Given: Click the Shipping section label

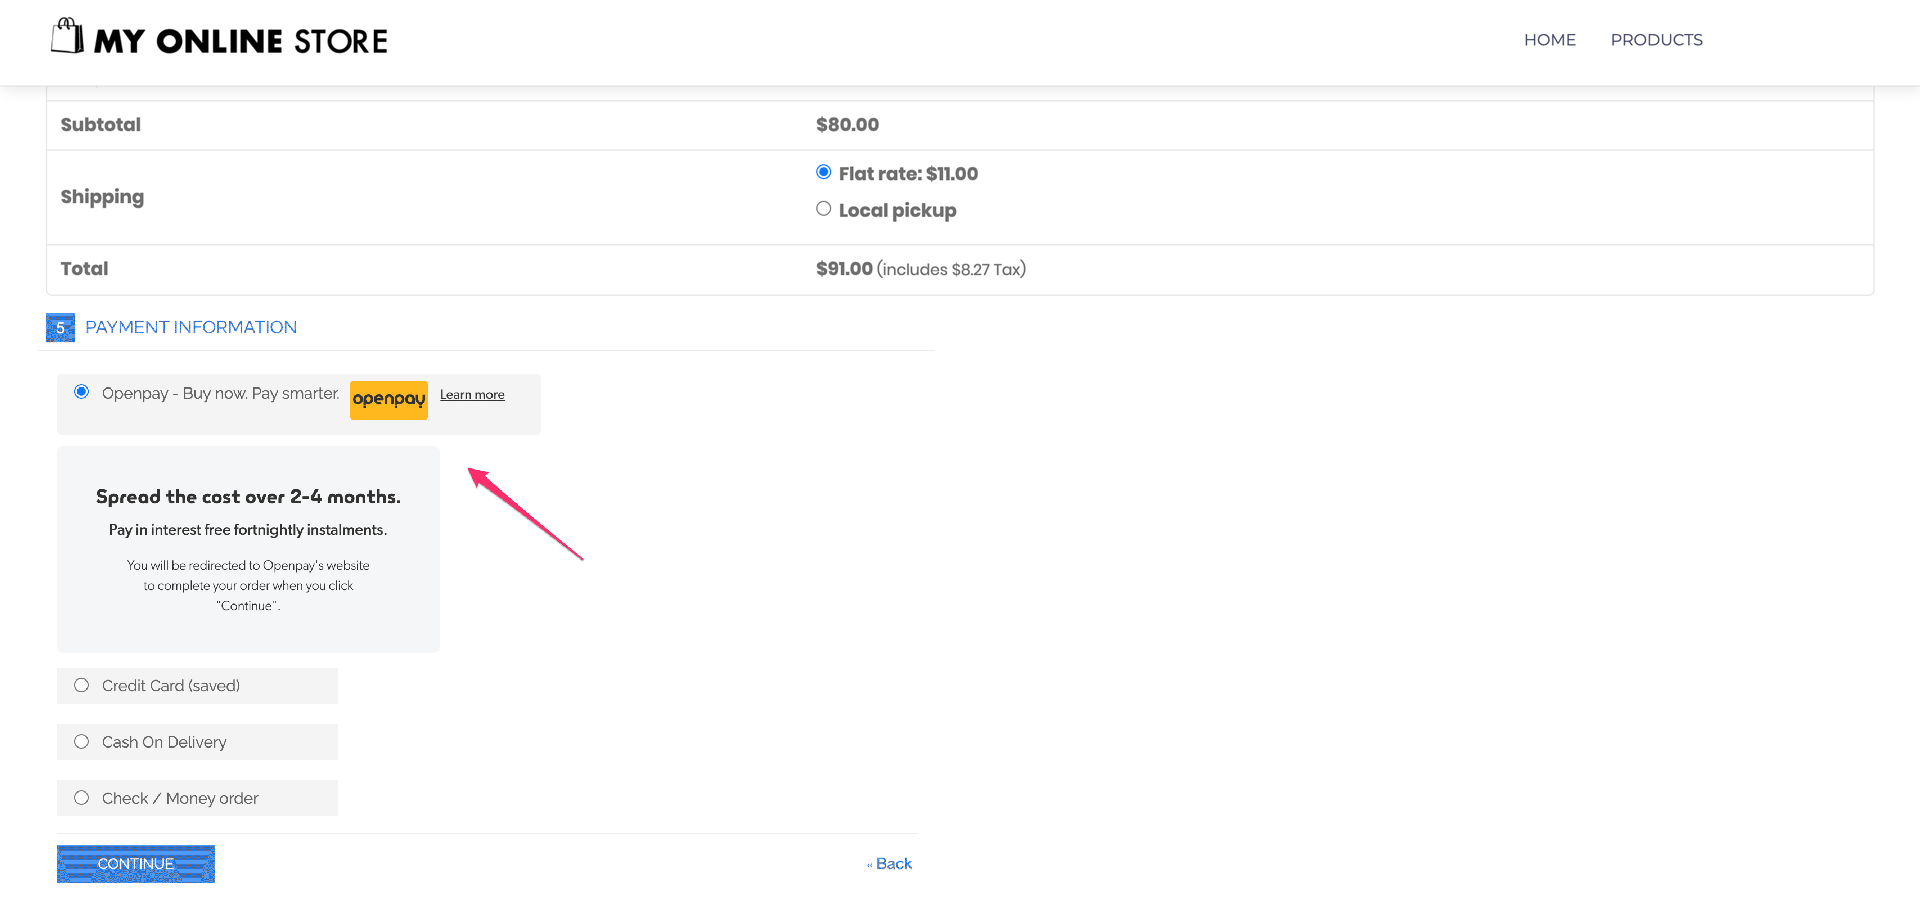Looking at the screenshot, I should (x=102, y=196).
